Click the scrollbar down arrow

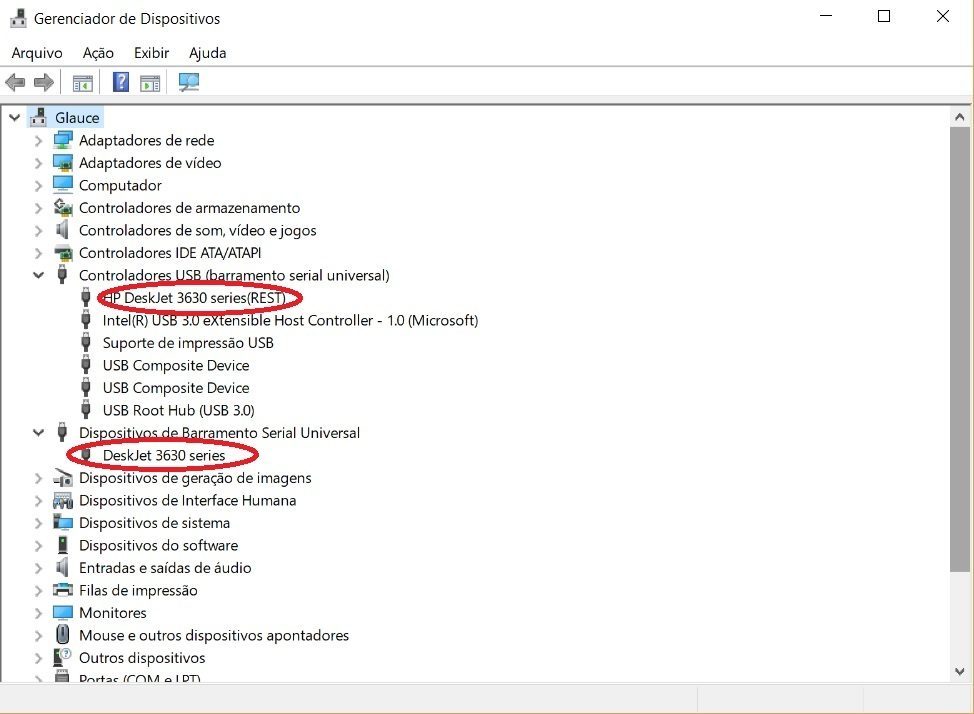960,671
